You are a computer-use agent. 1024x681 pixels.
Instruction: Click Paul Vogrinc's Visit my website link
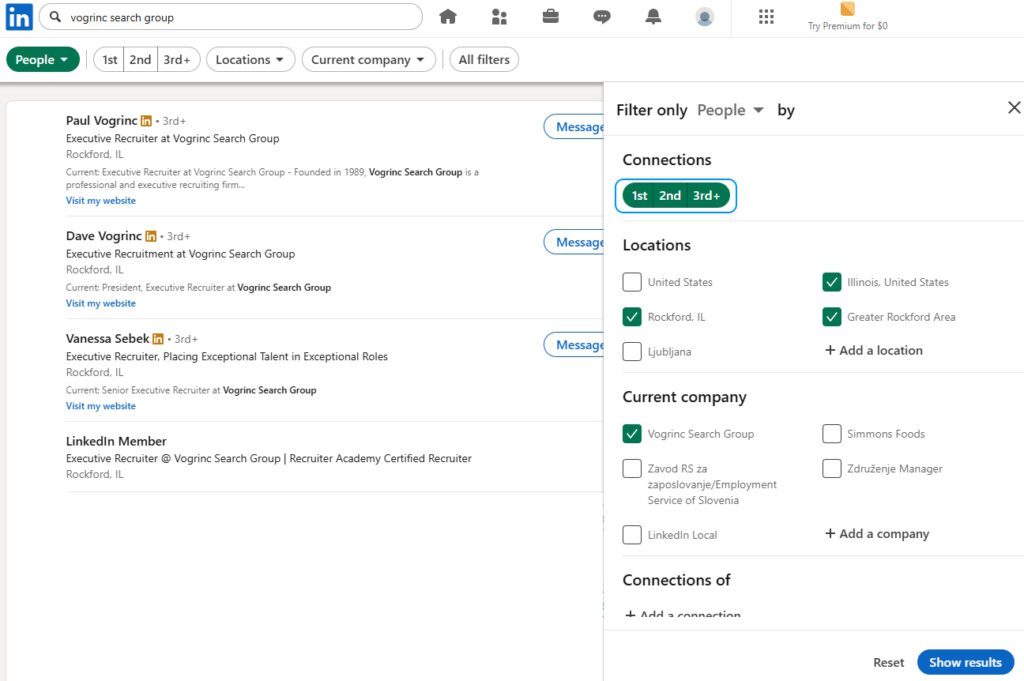101,200
